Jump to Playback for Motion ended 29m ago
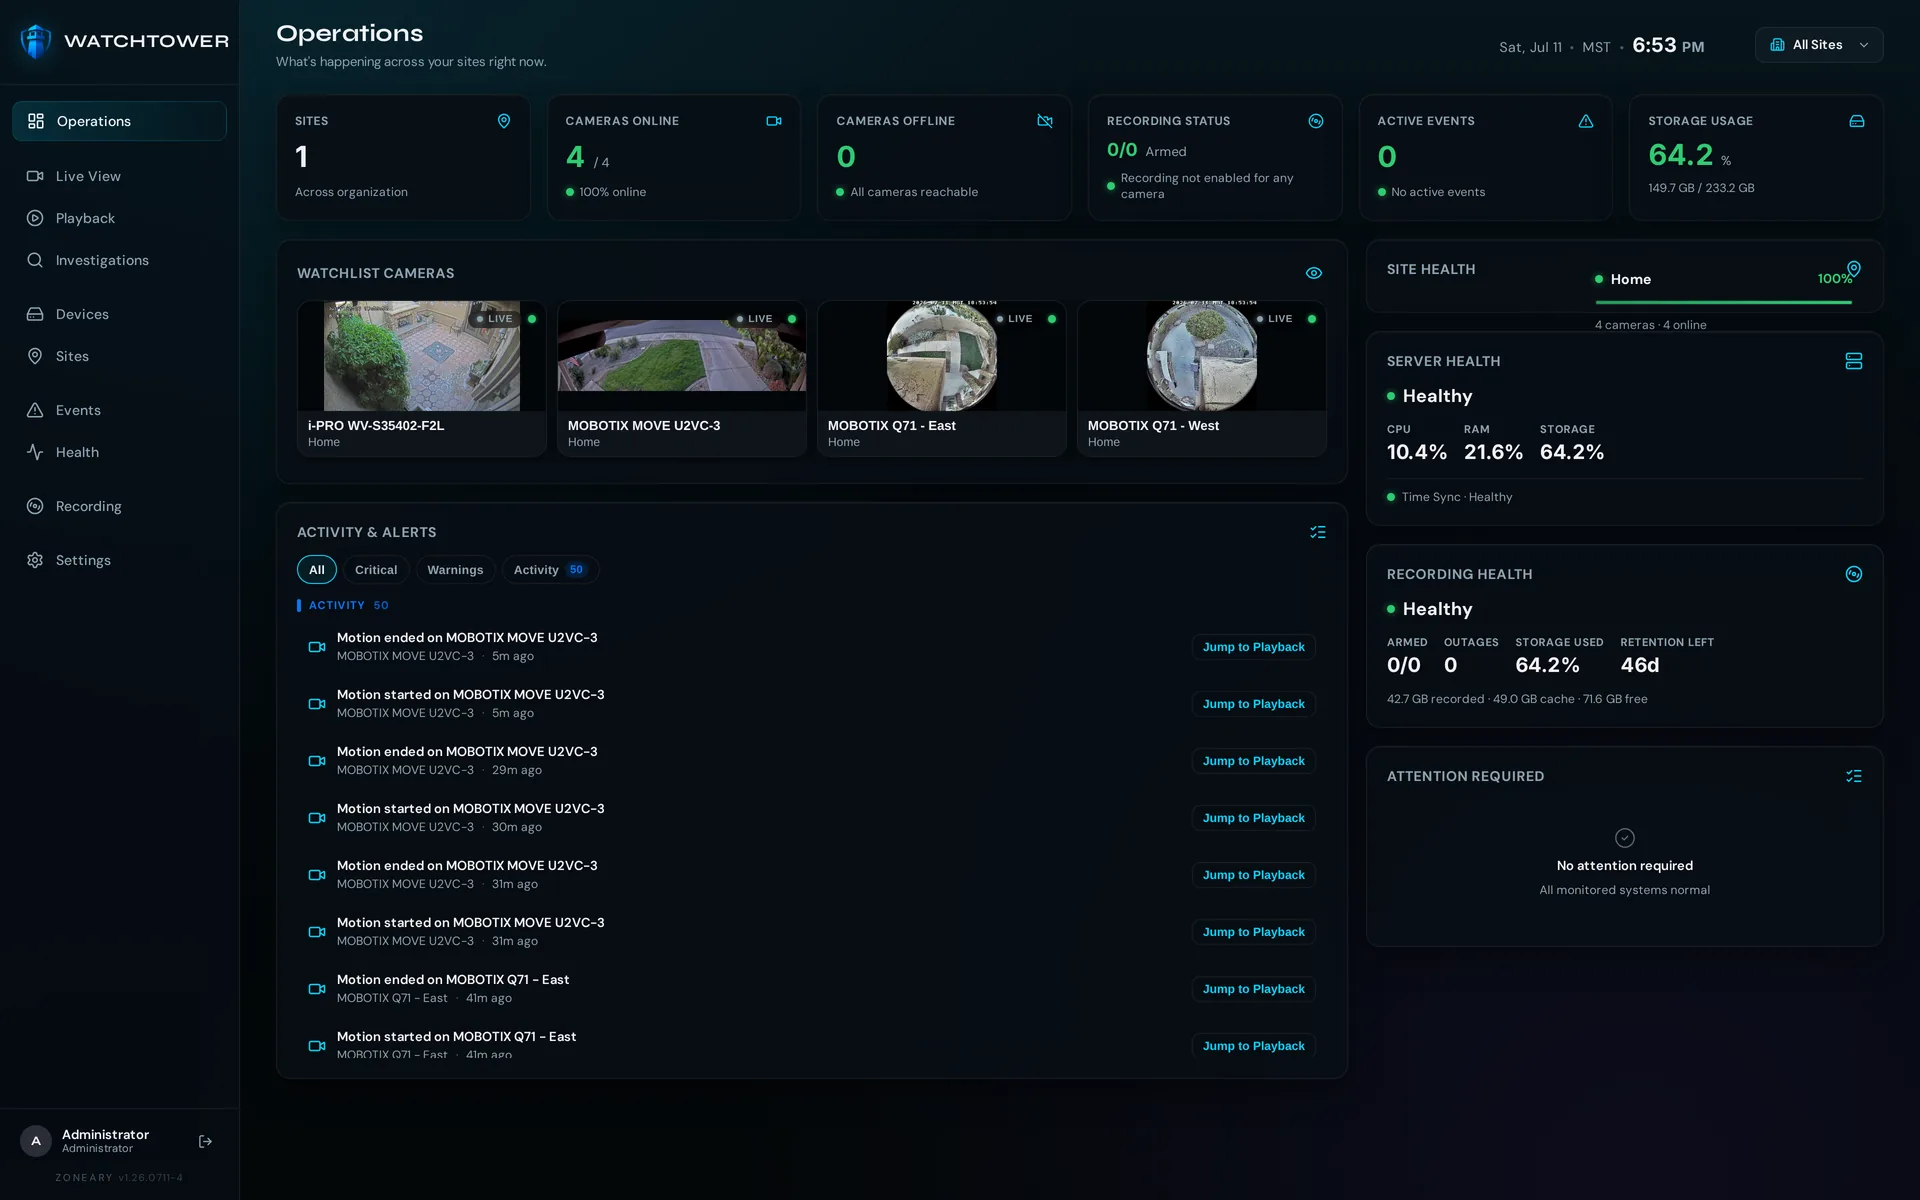The image size is (1920, 1200). (x=1253, y=761)
